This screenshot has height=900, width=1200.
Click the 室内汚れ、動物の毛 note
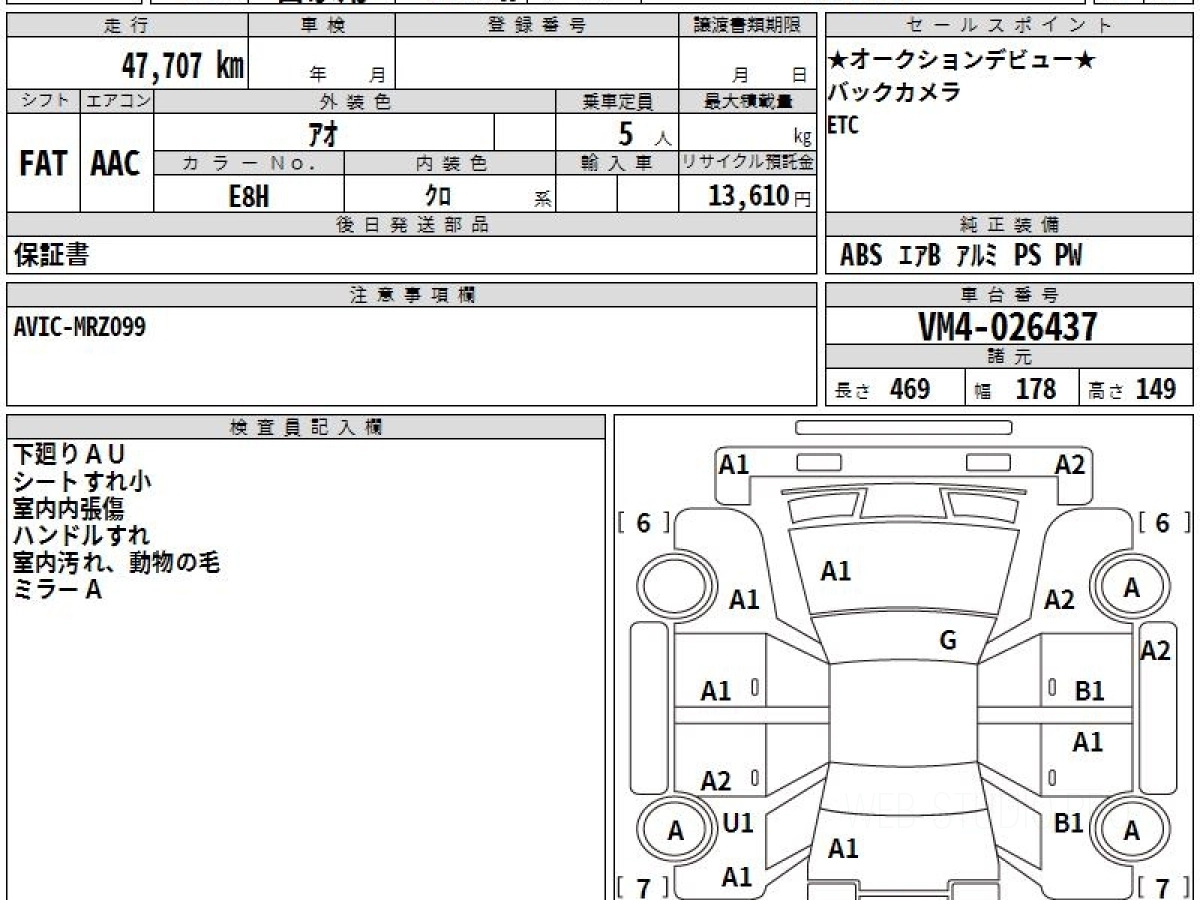tap(117, 562)
